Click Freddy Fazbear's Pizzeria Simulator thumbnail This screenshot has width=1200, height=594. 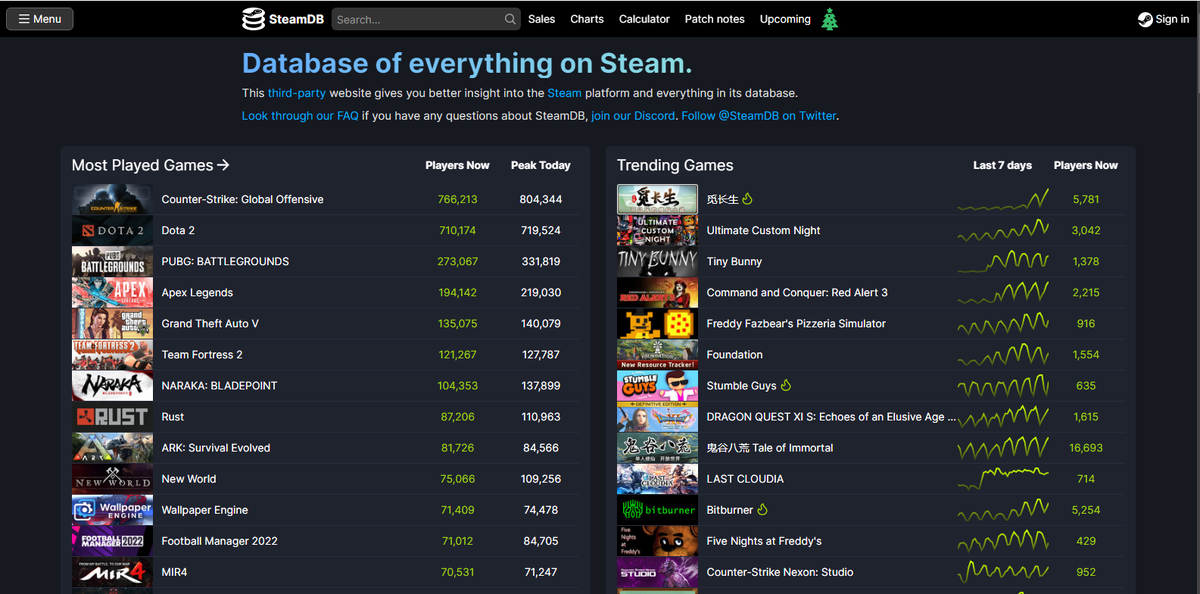point(657,323)
